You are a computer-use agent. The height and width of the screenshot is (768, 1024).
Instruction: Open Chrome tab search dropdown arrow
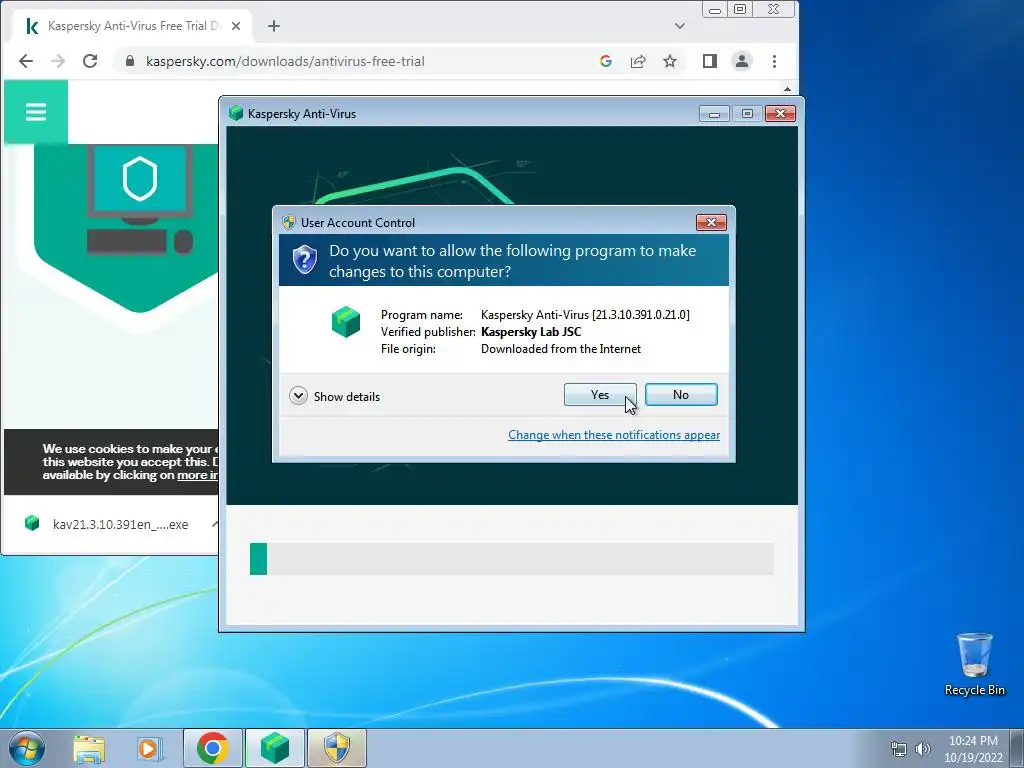coord(680,26)
